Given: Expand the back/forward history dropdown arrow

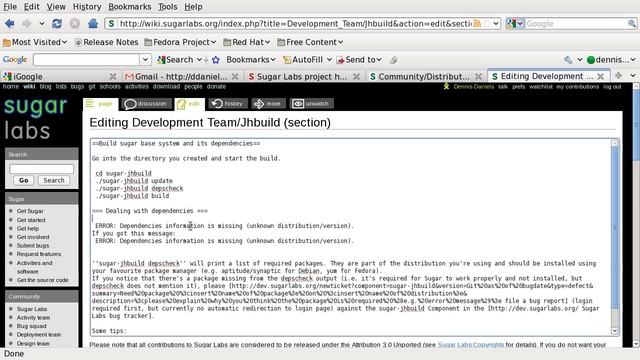Looking at the screenshot, I should pos(42,24).
